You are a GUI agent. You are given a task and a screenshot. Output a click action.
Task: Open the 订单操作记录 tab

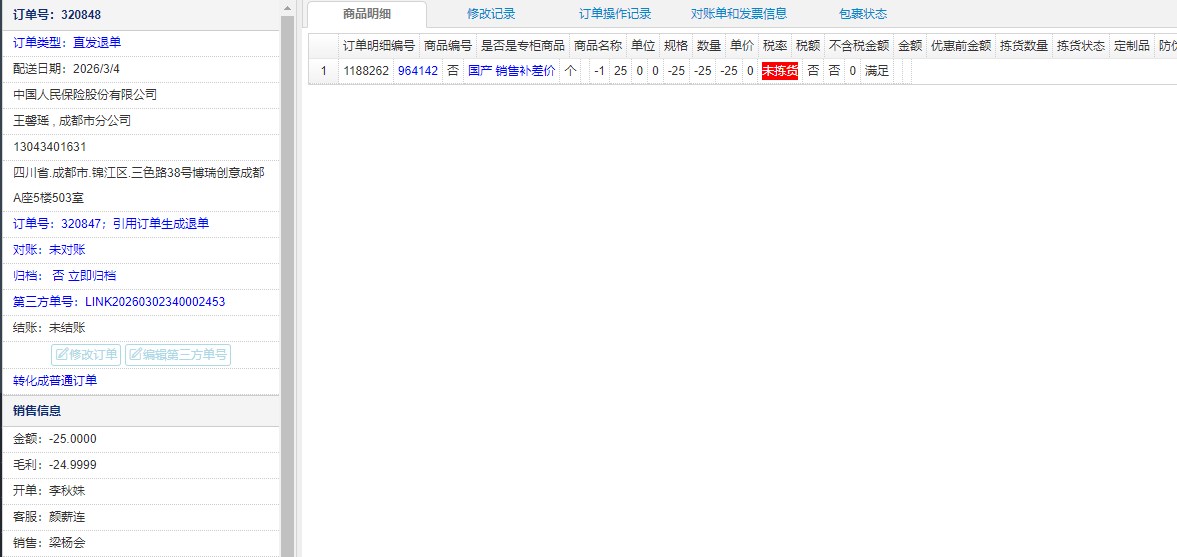pyautogui.click(x=615, y=14)
